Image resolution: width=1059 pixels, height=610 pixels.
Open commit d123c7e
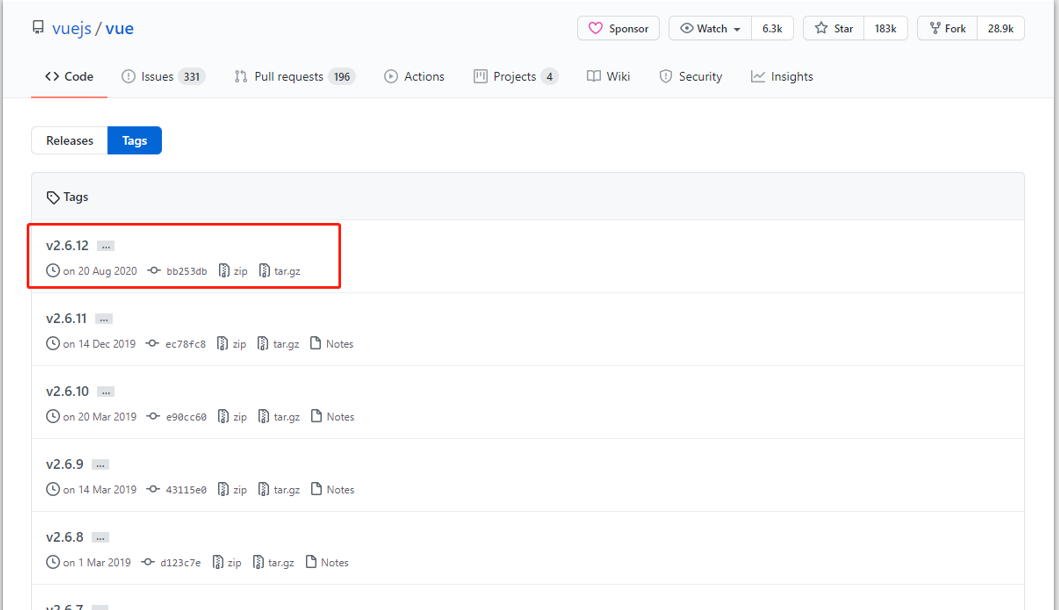(172, 563)
